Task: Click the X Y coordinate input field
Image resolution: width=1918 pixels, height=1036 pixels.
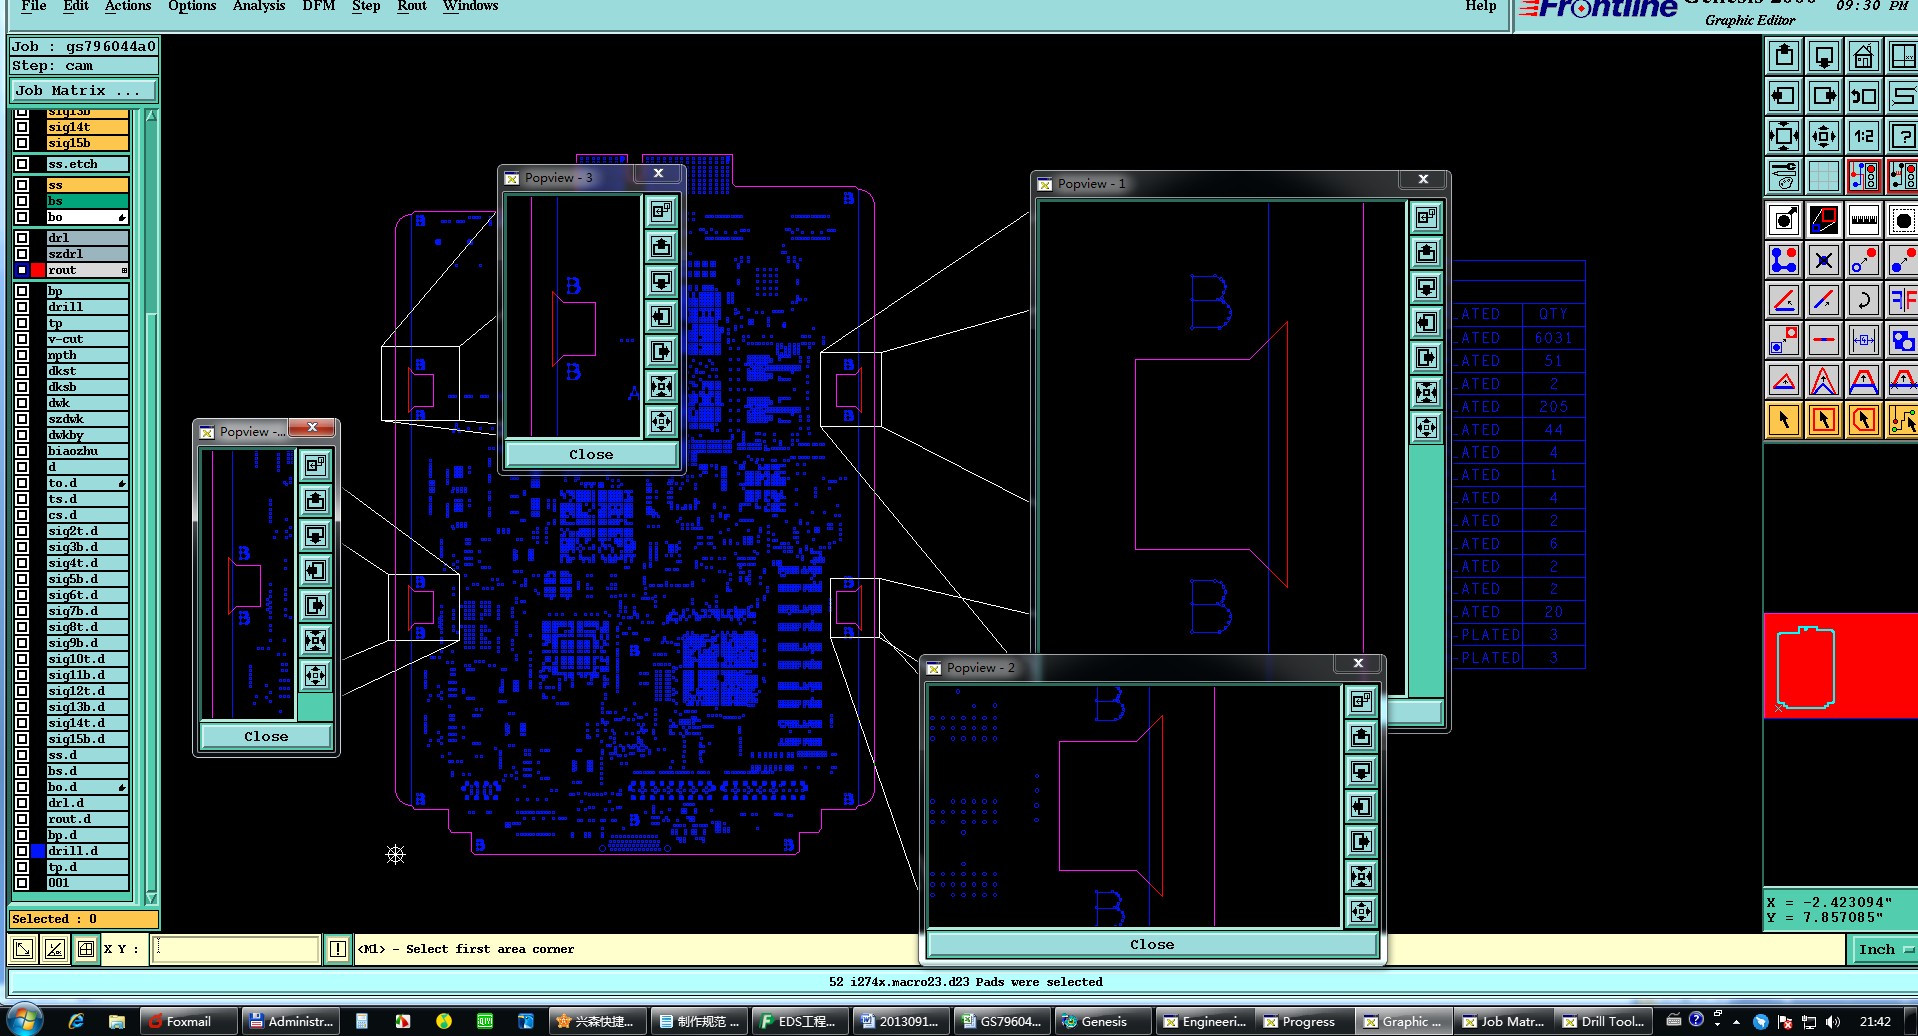Action: (x=236, y=949)
